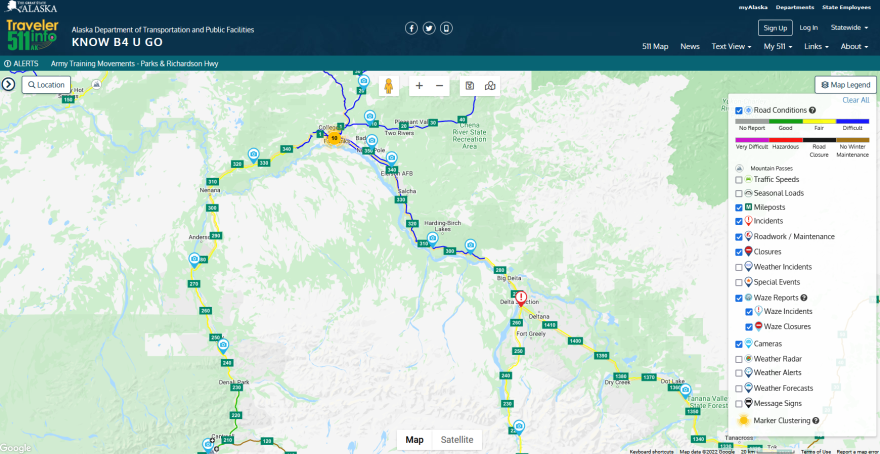This screenshot has width=880, height=454.
Task: Open the myAlaska link
Action: click(753, 7)
